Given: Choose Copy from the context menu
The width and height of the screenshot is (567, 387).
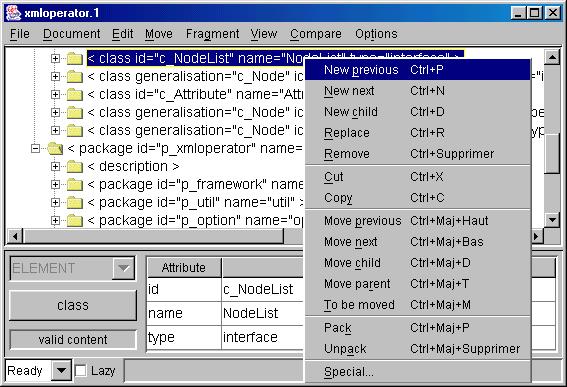Looking at the screenshot, I should [418, 198].
